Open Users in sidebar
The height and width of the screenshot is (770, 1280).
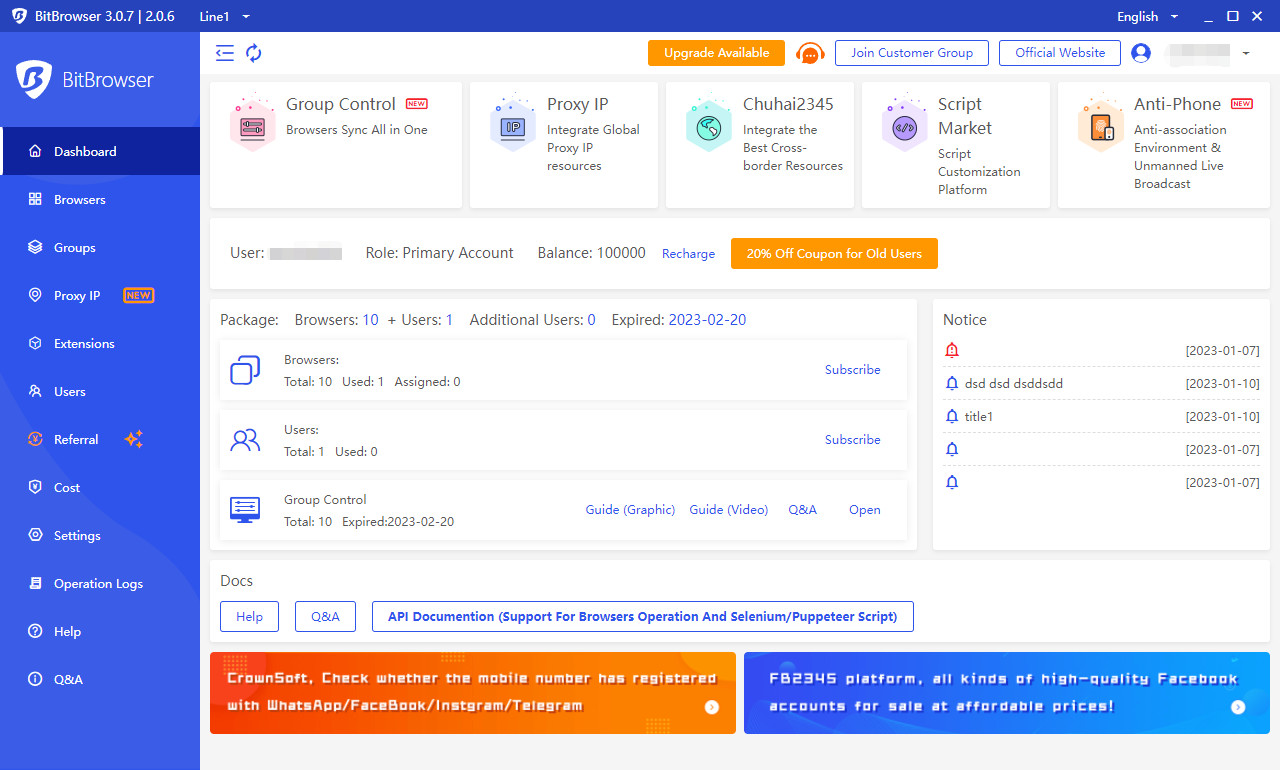[x=100, y=391]
